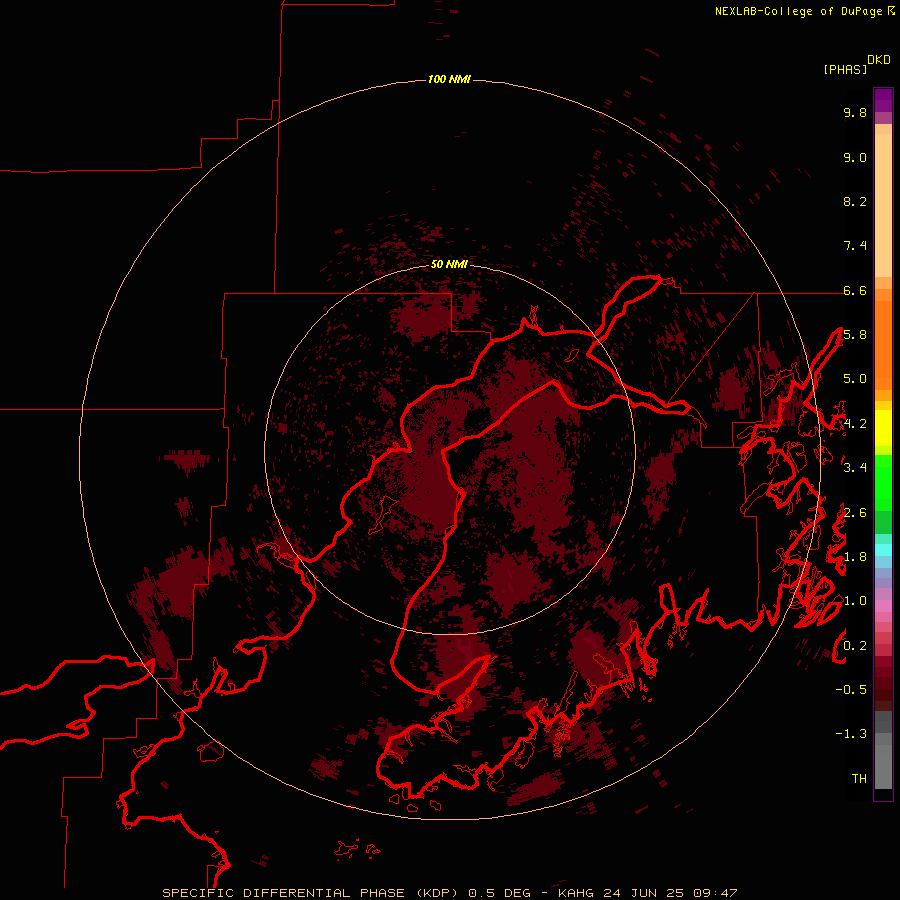Click the 7.4 legend value
The width and height of the screenshot is (900, 900).
(x=855, y=246)
